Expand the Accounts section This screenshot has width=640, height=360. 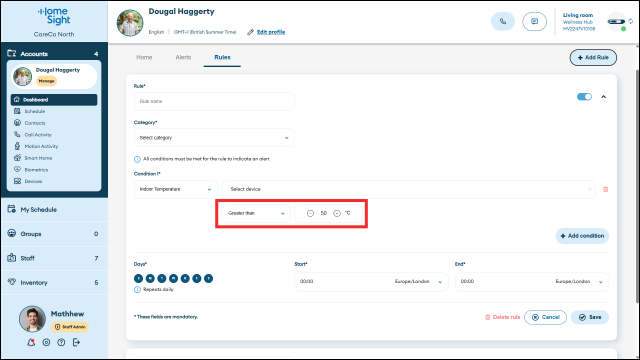(54, 54)
